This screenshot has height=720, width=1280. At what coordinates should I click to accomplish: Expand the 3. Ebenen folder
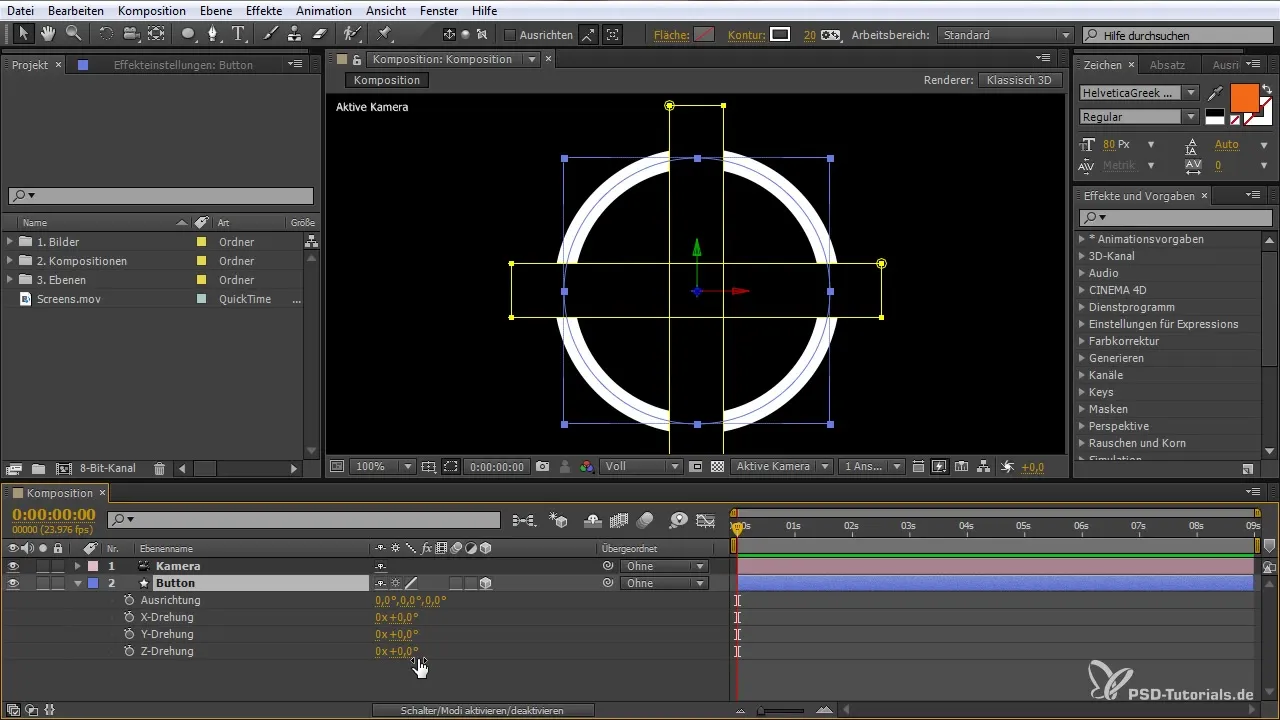tap(10, 280)
